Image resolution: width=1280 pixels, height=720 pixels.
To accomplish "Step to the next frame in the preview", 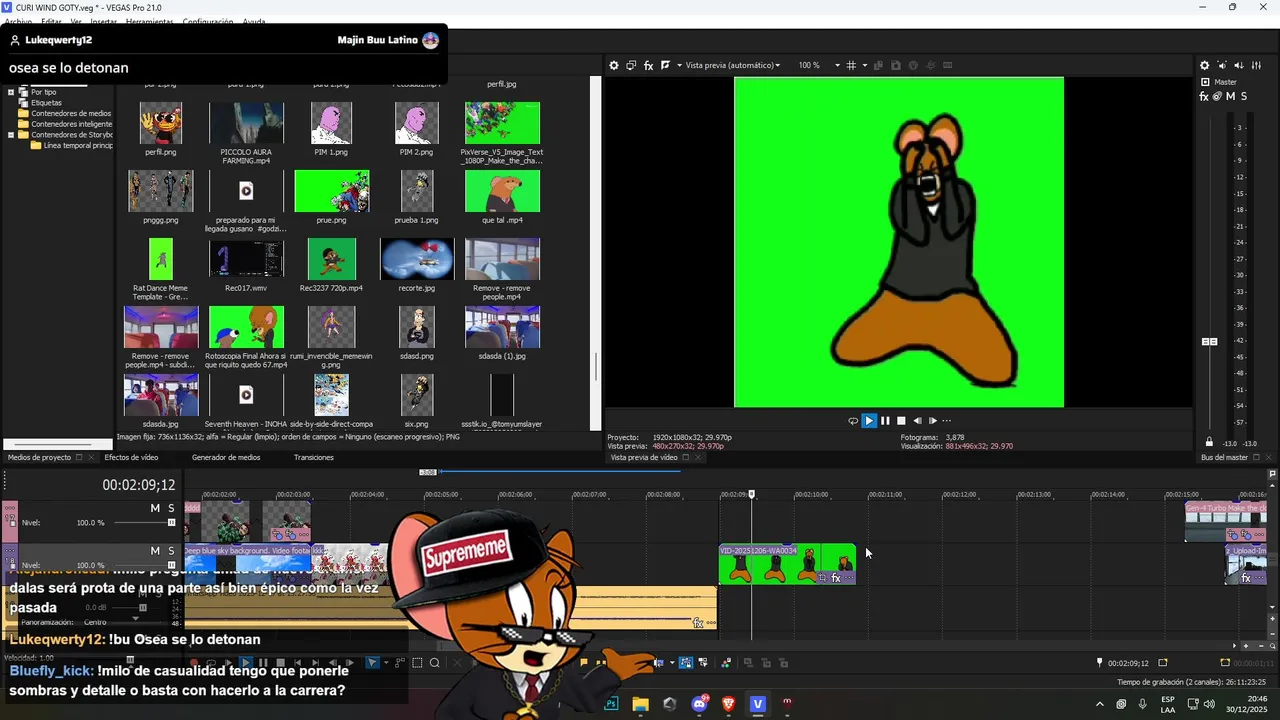I will 933,421.
